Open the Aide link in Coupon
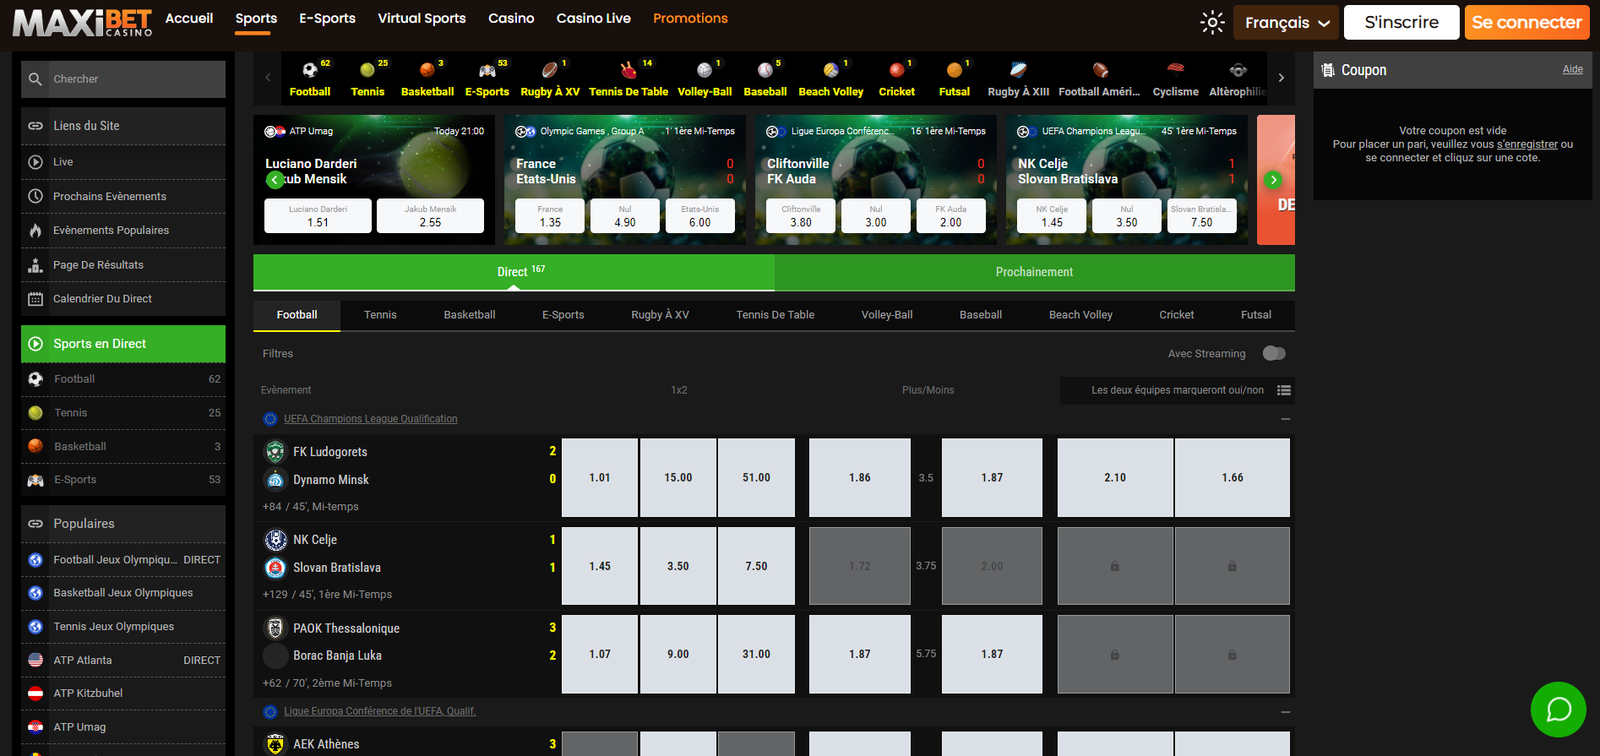 click(x=1572, y=70)
